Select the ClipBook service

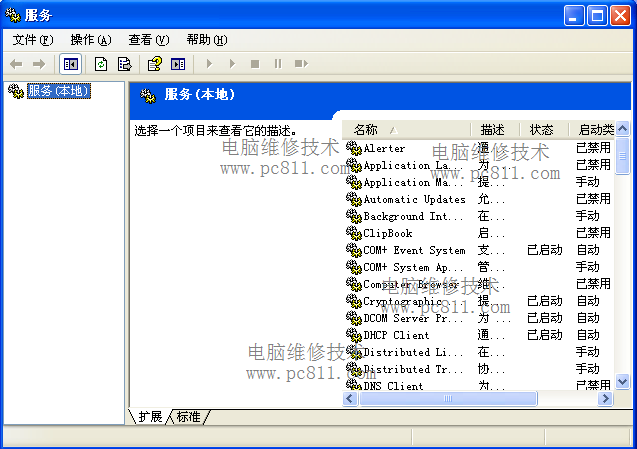click(x=479, y=233)
